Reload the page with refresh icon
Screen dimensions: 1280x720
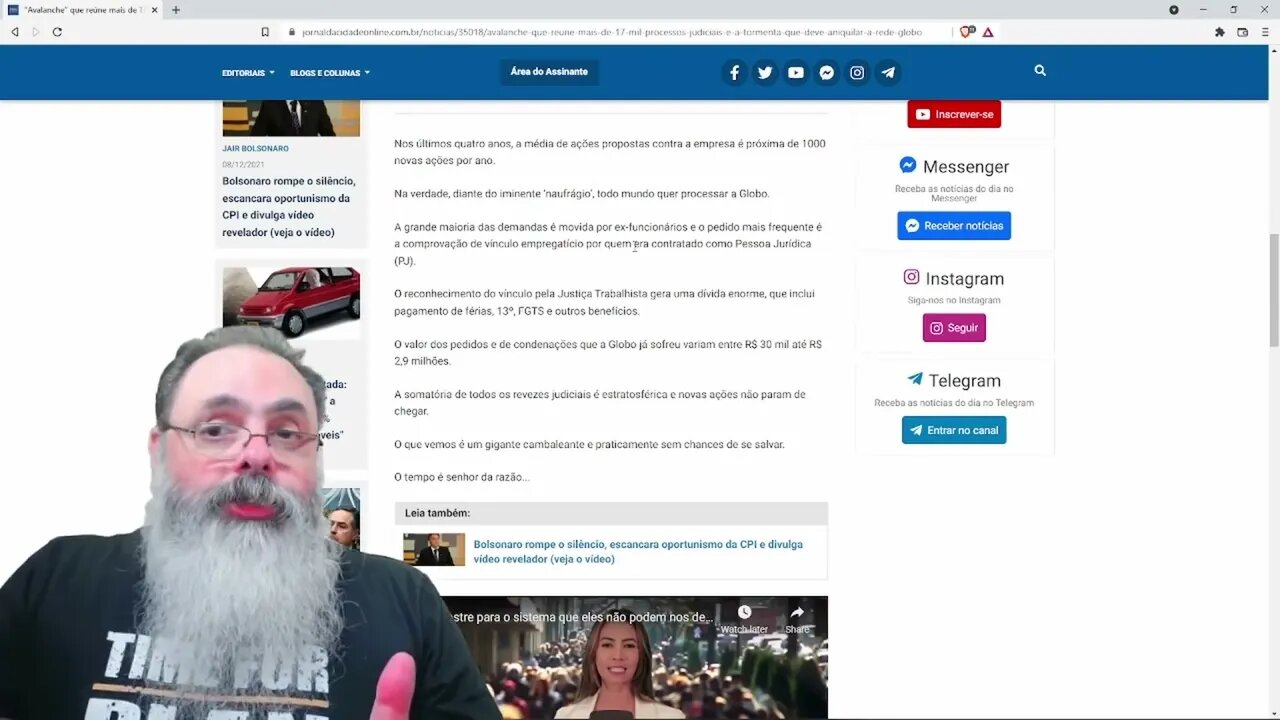pyautogui.click(x=57, y=32)
